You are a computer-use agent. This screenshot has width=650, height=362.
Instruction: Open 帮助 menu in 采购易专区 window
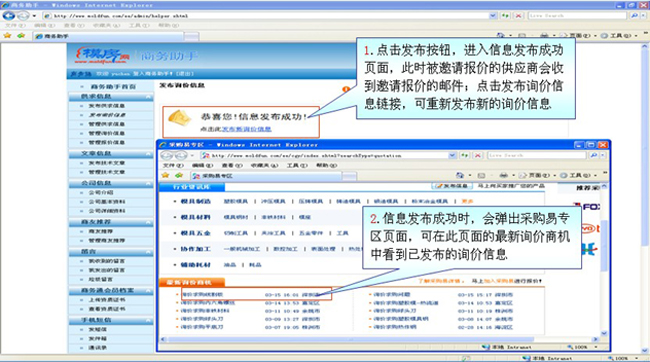coord(326,165)
